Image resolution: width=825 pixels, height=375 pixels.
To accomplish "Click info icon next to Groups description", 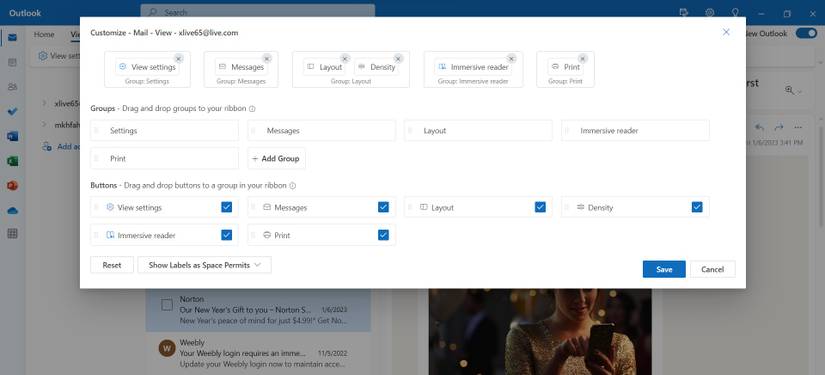I will pyautogui.click(x=252, y=109).
